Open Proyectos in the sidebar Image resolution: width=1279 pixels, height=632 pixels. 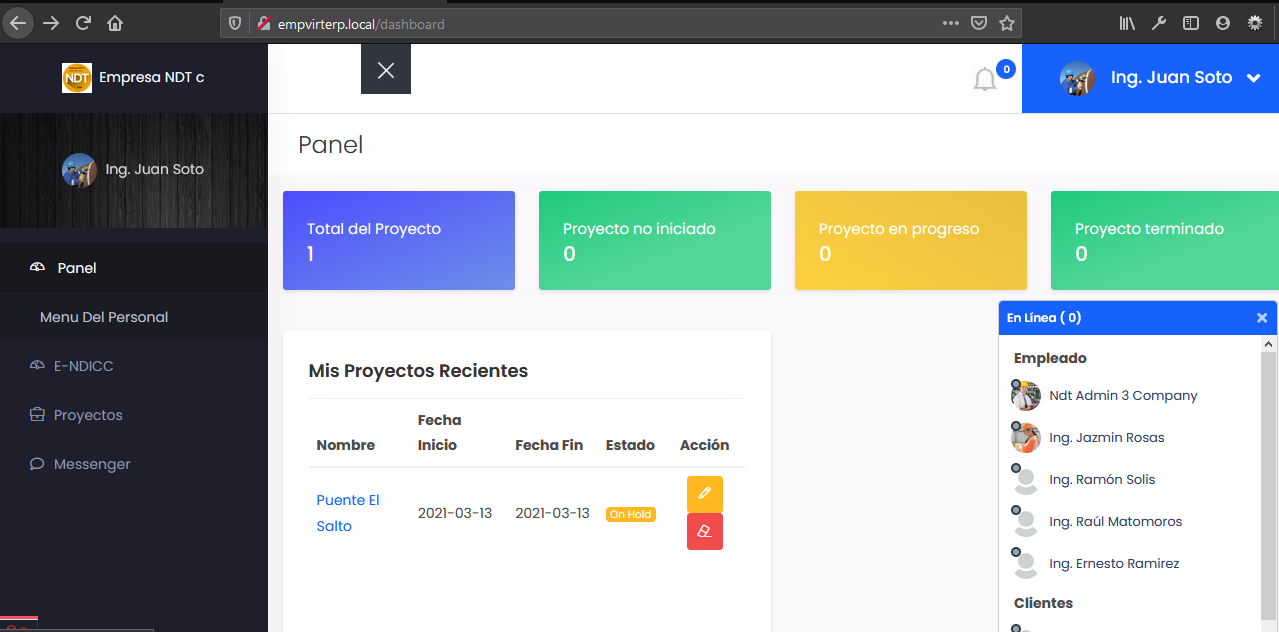click(88, 415)
